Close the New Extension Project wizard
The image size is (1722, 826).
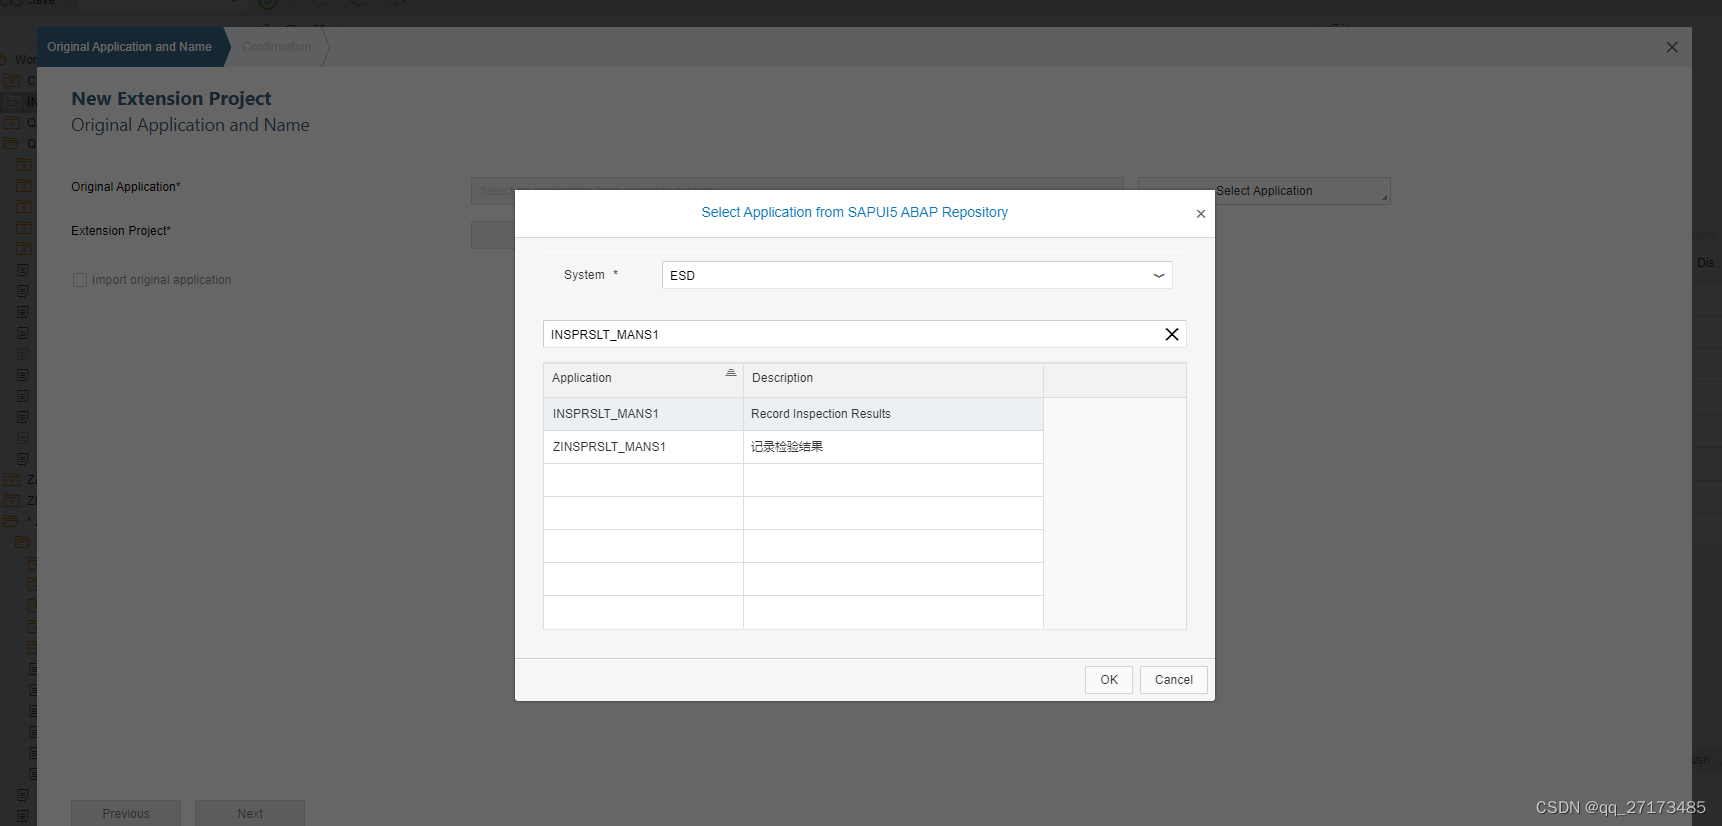point(1672,47)
